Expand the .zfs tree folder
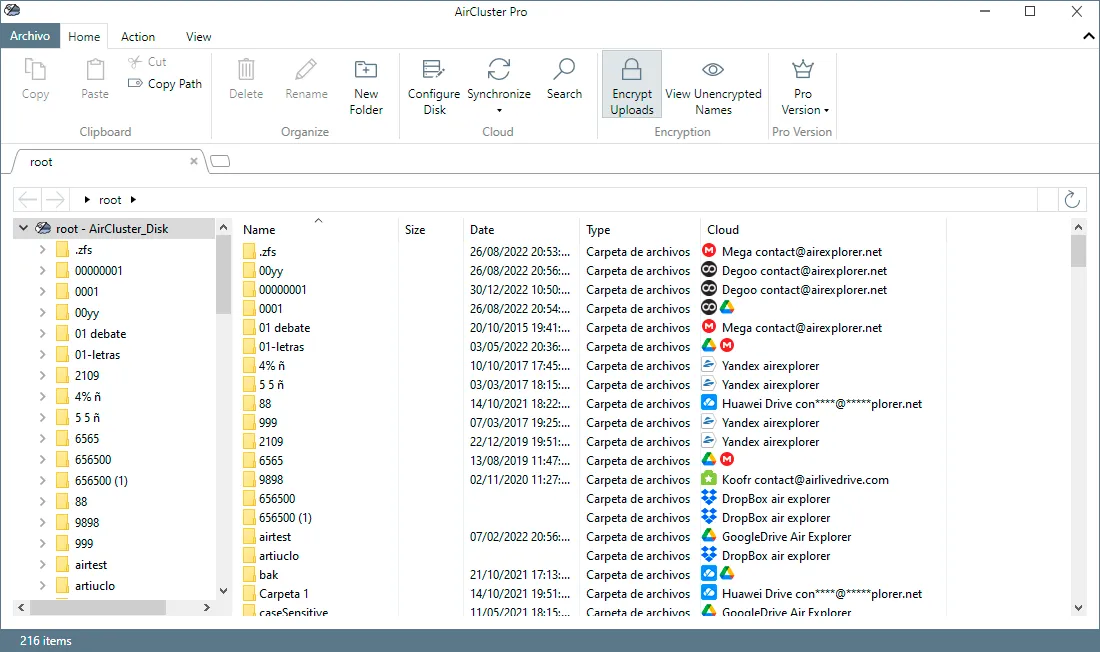The image size is (1100, 652). (x=42, y=250)
